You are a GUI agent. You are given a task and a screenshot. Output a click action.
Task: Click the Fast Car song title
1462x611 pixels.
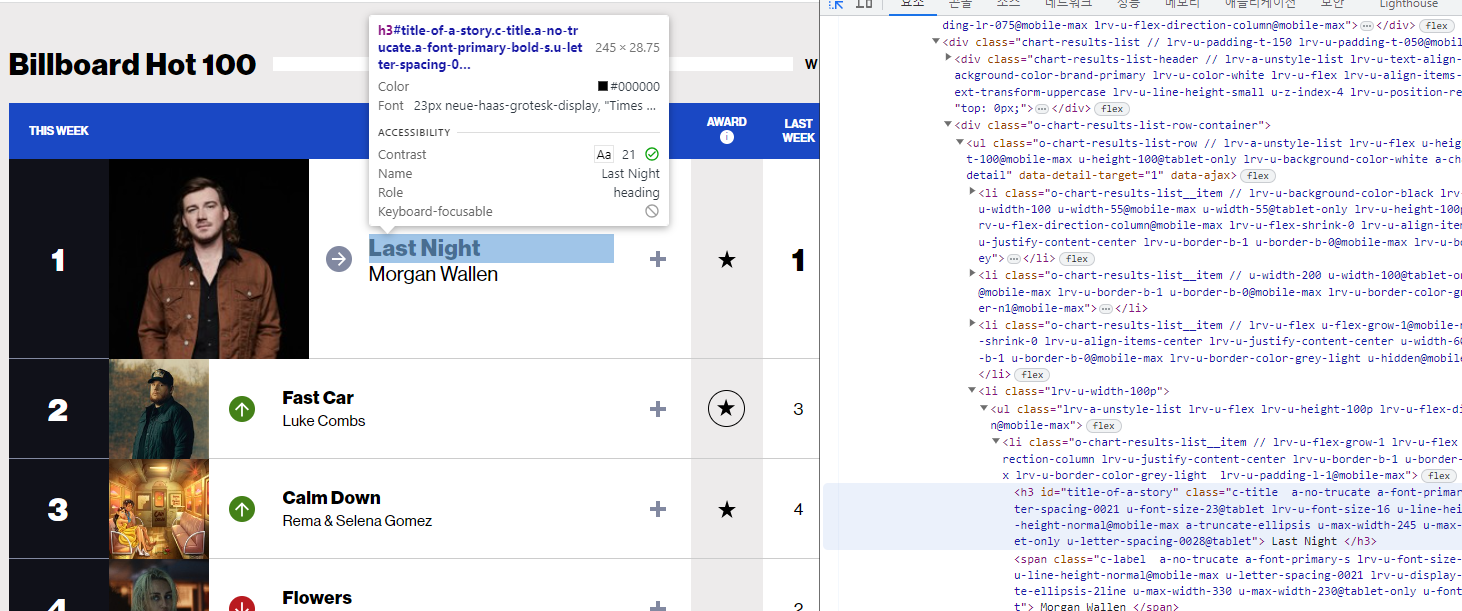click(x=318, y=398)
